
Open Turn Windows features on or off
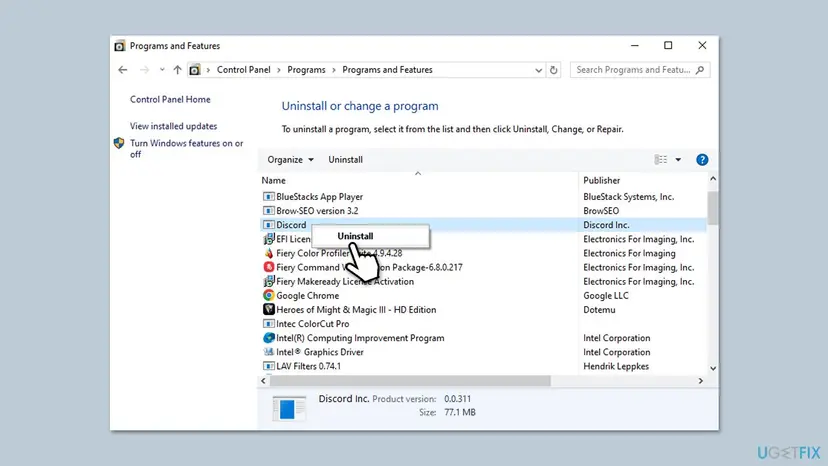(186, 148)
